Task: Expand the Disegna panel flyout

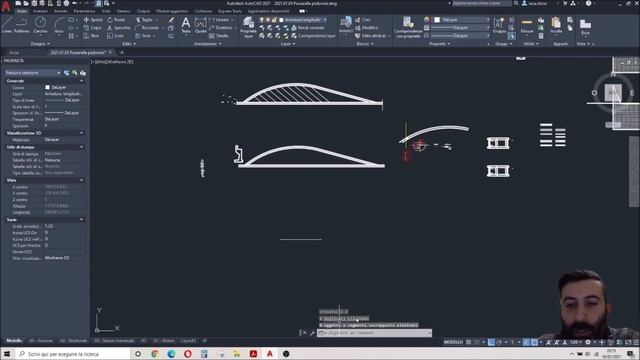Action: pos(40,44)
